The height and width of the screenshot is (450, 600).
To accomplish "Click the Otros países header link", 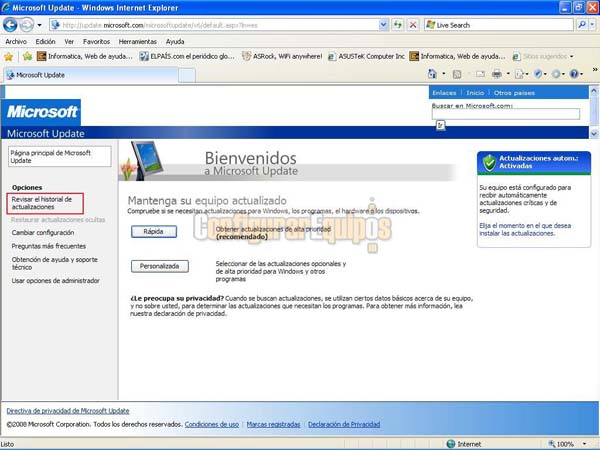I will click(x=514, y=93).
